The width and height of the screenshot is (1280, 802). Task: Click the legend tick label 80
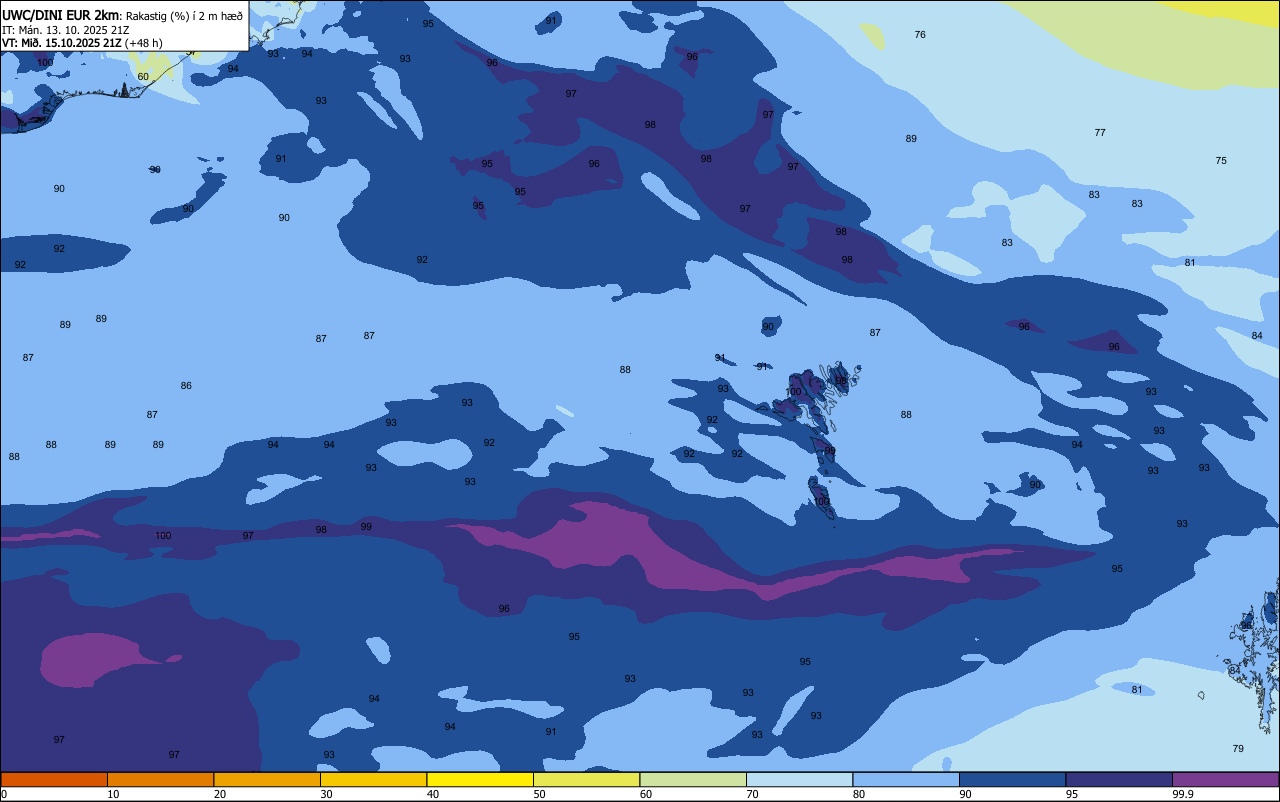[x=859, y=794]
